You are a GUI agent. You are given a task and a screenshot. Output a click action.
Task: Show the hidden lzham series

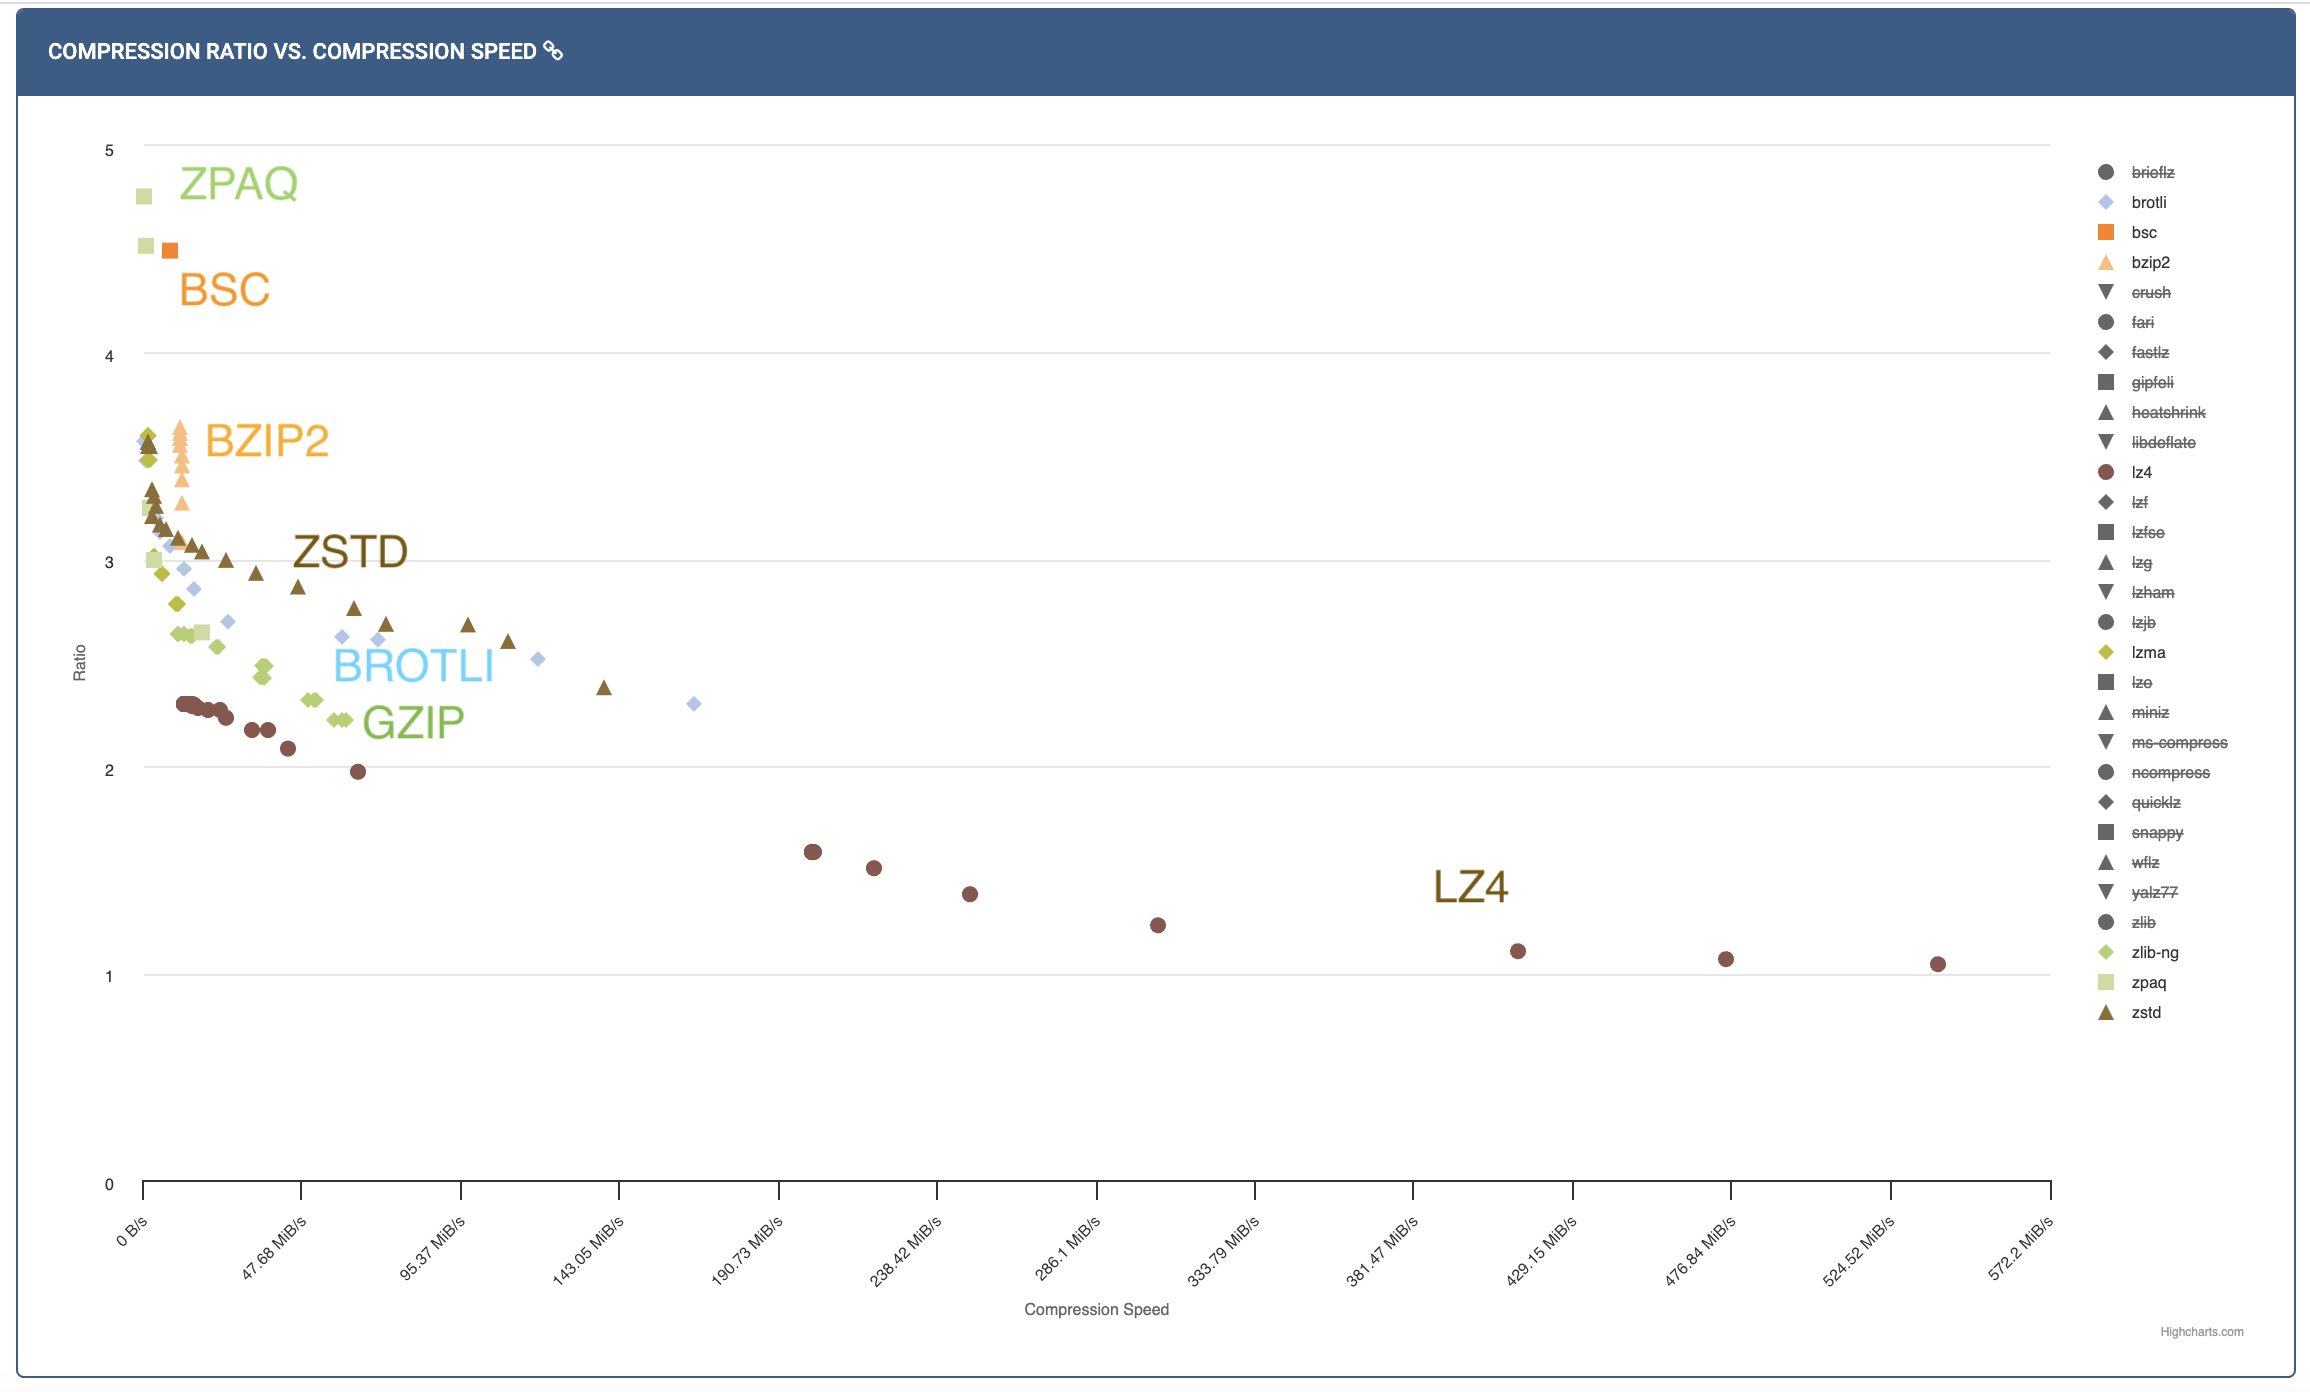click(2152, 592)
